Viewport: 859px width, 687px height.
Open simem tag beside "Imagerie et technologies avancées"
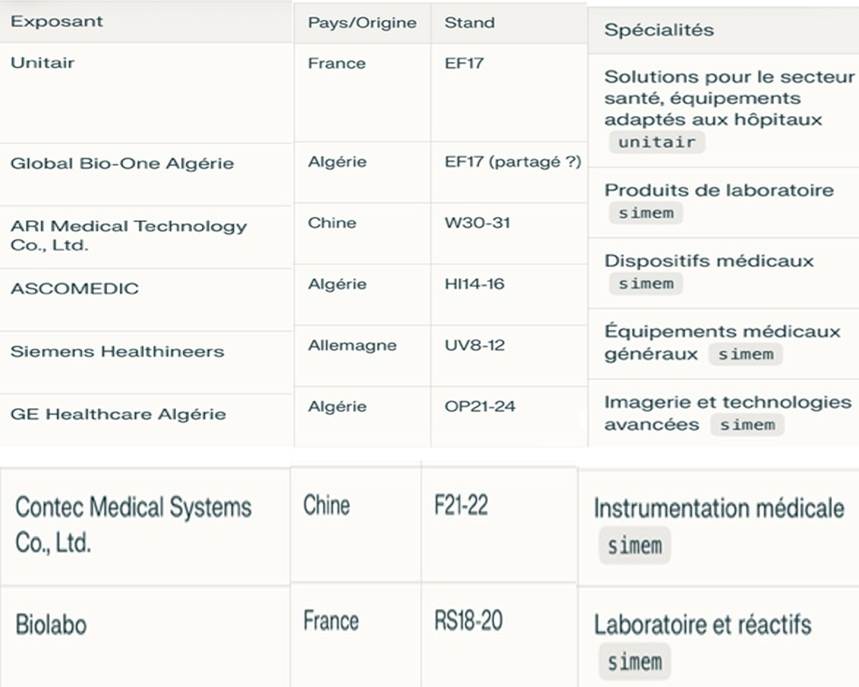click(x=747, y=424)
